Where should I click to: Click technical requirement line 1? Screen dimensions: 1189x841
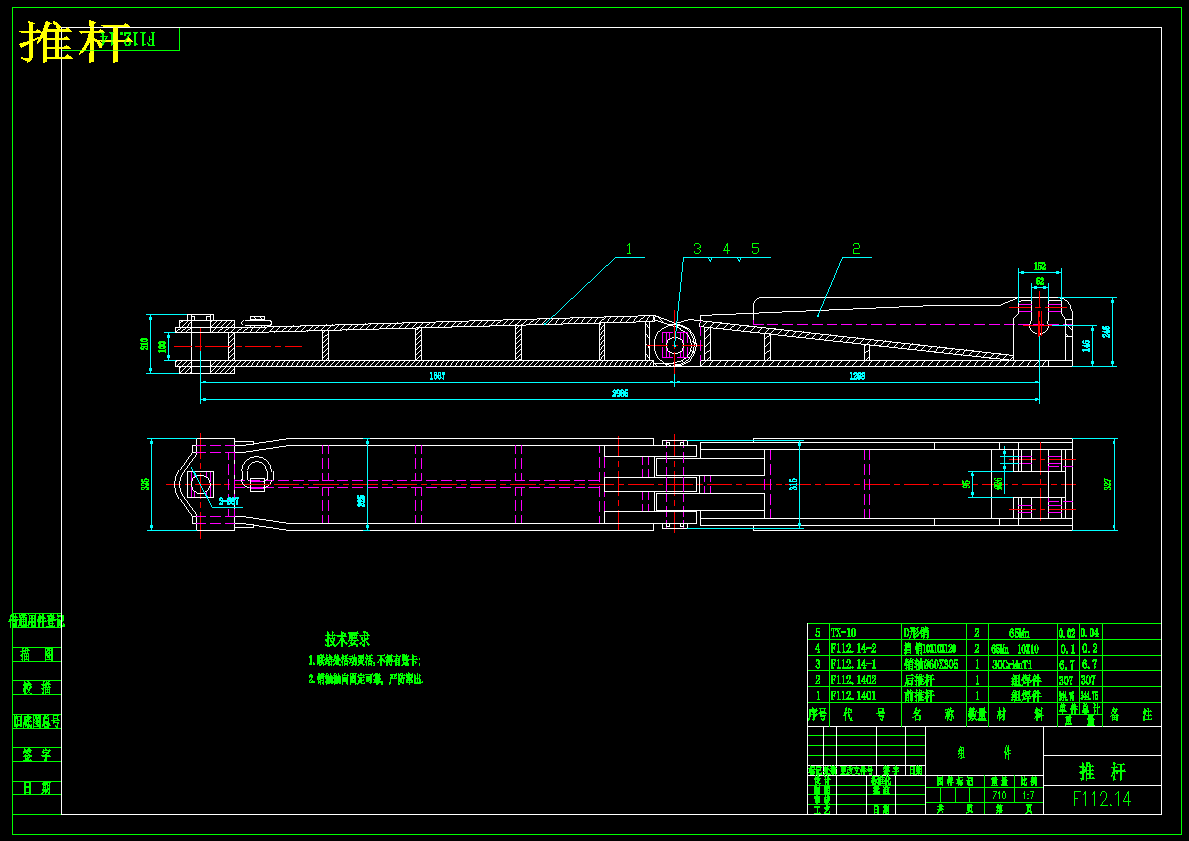pyautogui.click(x=365, y=661)
